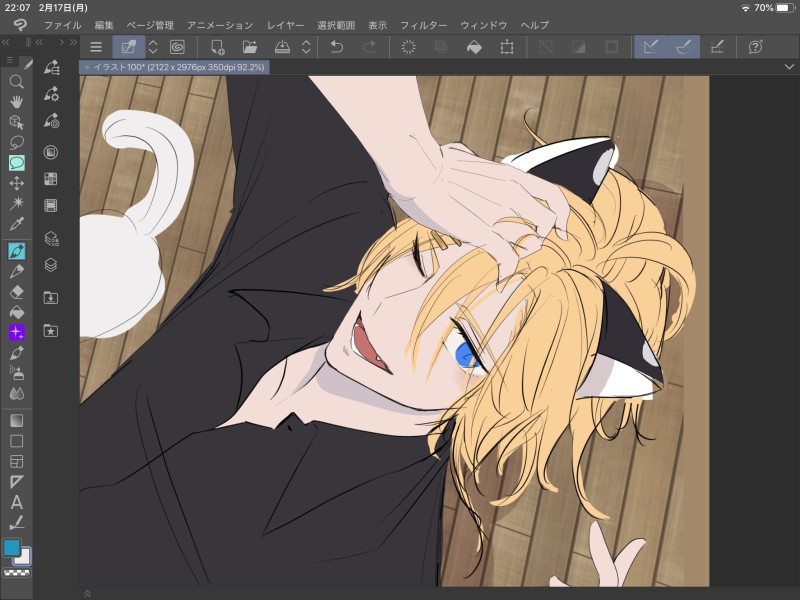Redo with the forward arrow
This screenshot has width=800, height=600.
(369, 47)
